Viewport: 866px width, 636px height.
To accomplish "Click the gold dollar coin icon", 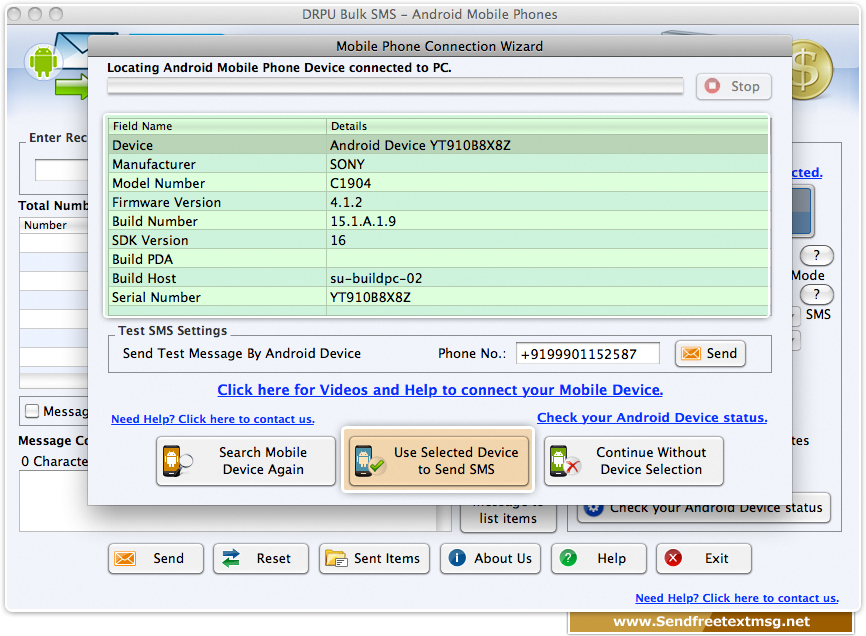I will point(812,70).
